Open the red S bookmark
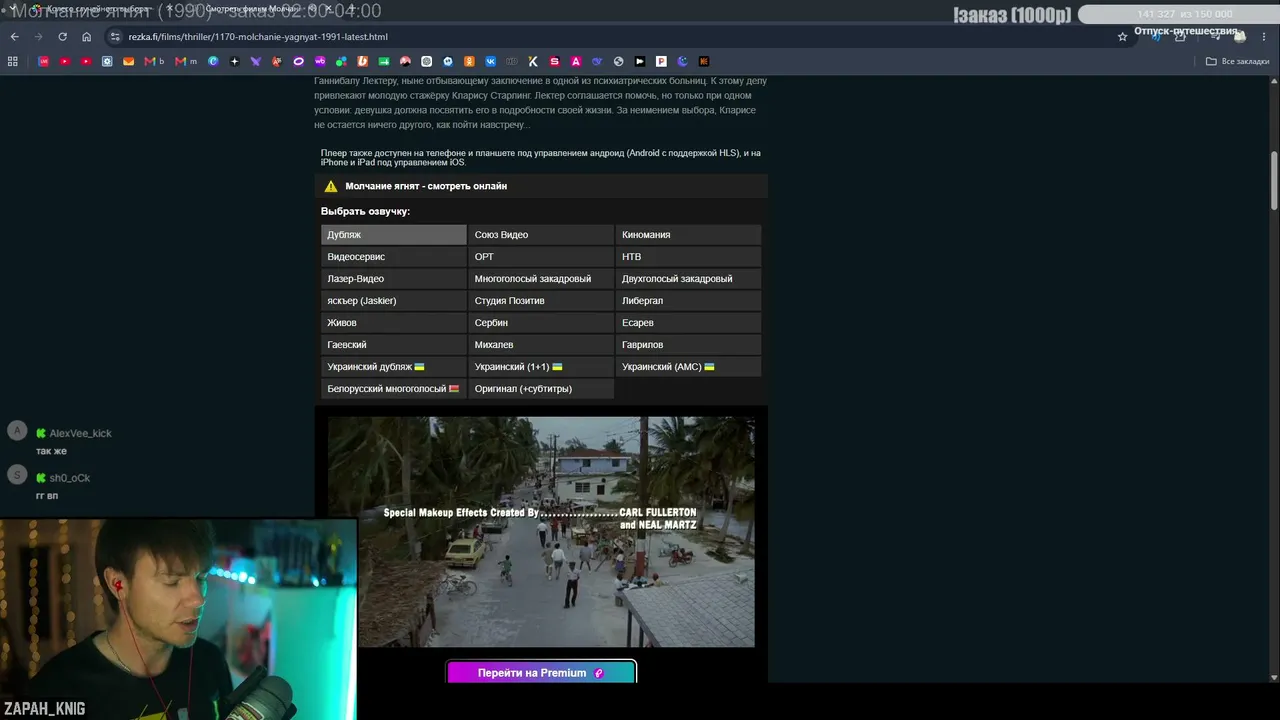The image size is (1280, 720). 554,61
